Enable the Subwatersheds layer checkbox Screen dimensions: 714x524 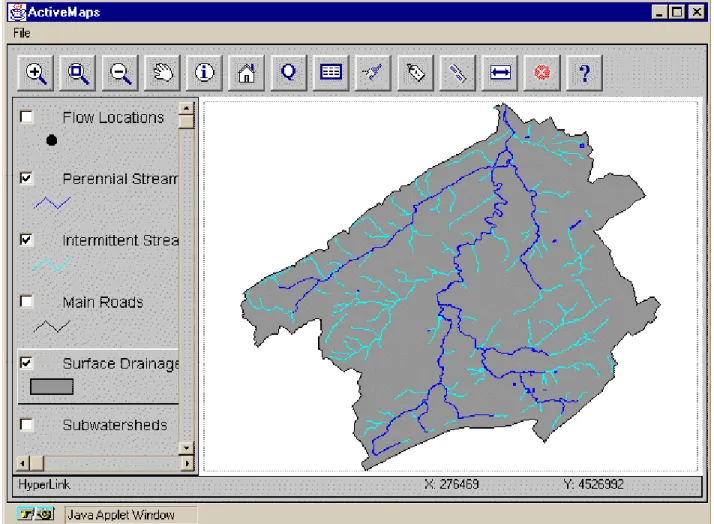(26, 424)
